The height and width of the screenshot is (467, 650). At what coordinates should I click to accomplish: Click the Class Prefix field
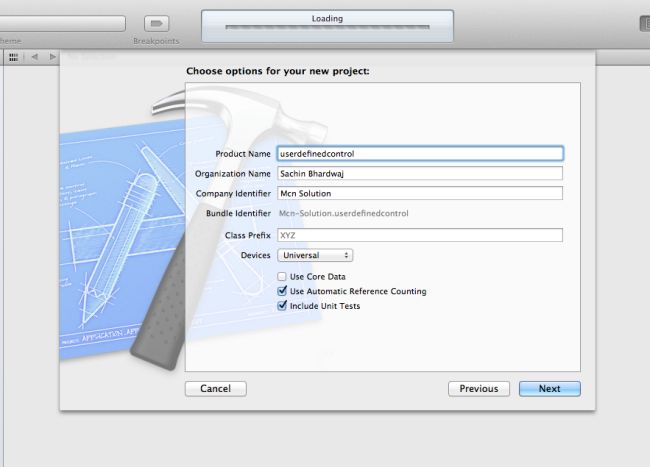click(420, 235)
